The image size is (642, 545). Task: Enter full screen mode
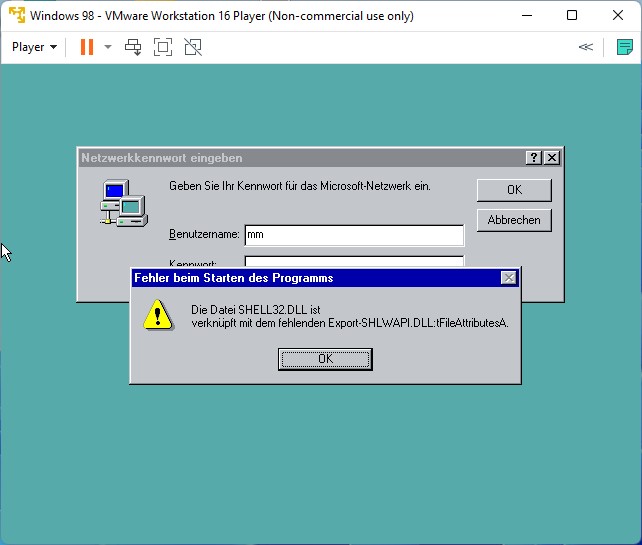163,47
